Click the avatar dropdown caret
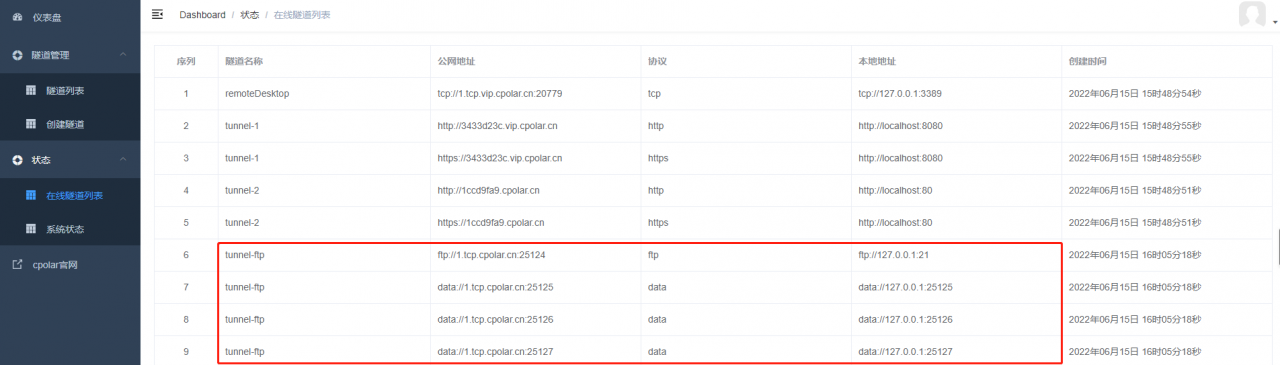This screenshot has width=1280, height=365. tap(1274, 22)
